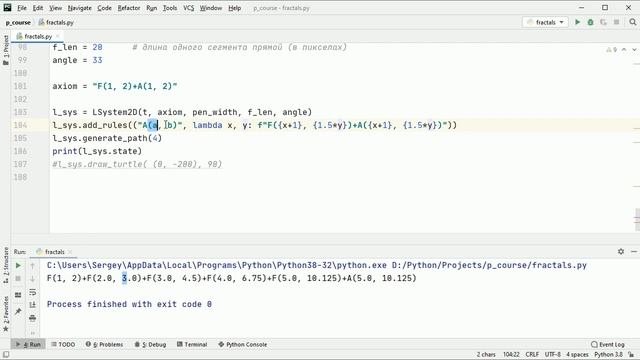The height and width of the screenshot is (360, 640).
Task: Print the console output icon
Action: coord(33,318)
